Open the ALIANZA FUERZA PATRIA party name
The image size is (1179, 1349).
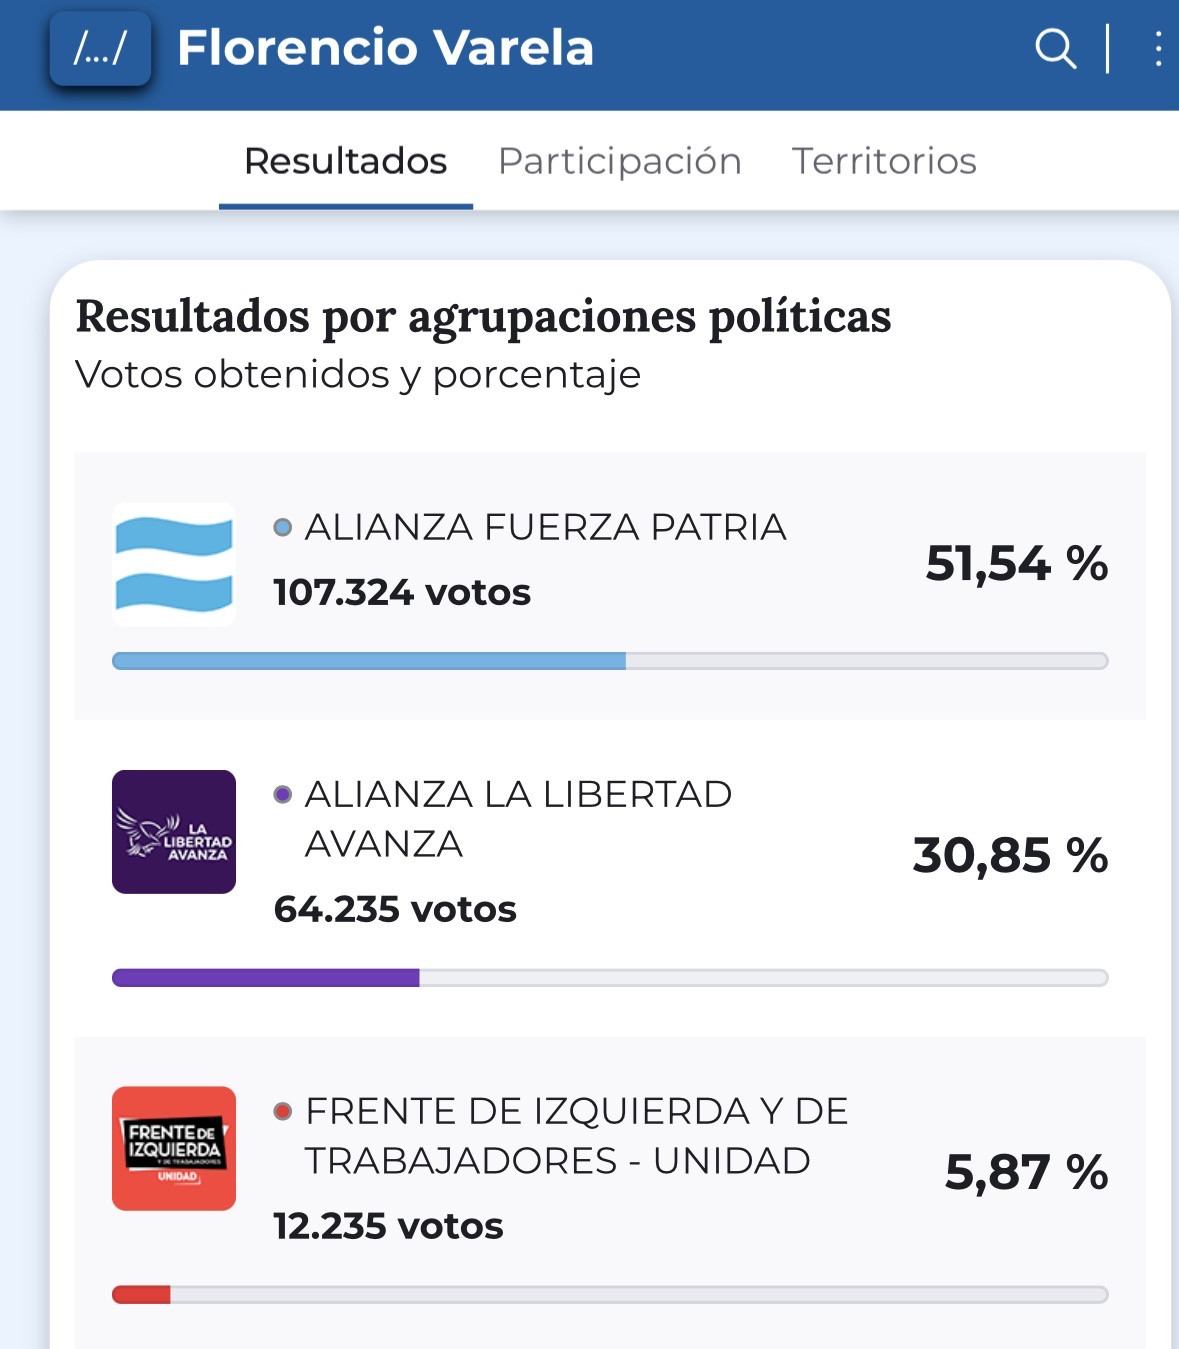coord(545,527)
